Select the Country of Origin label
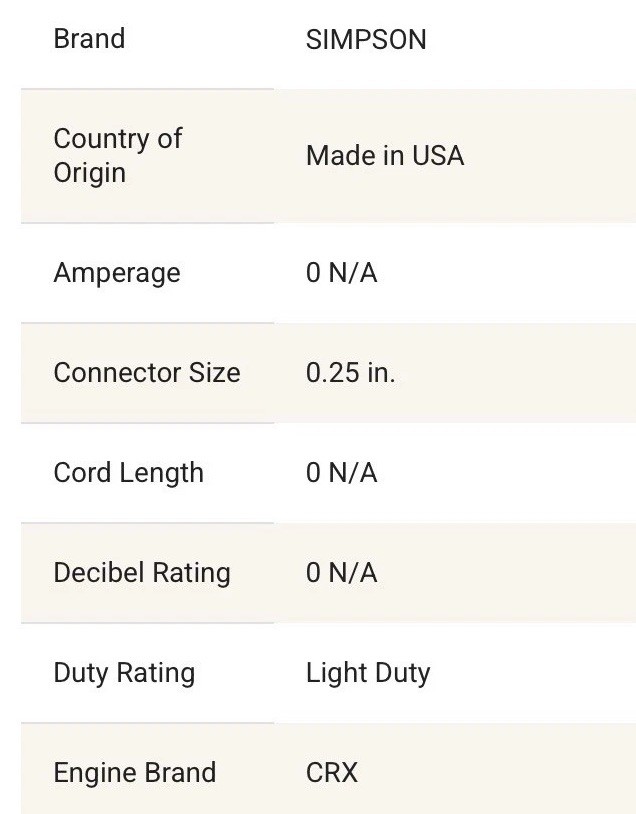Image resolution: width=636 pixels, height=814 pixels. tap(118, 156)
